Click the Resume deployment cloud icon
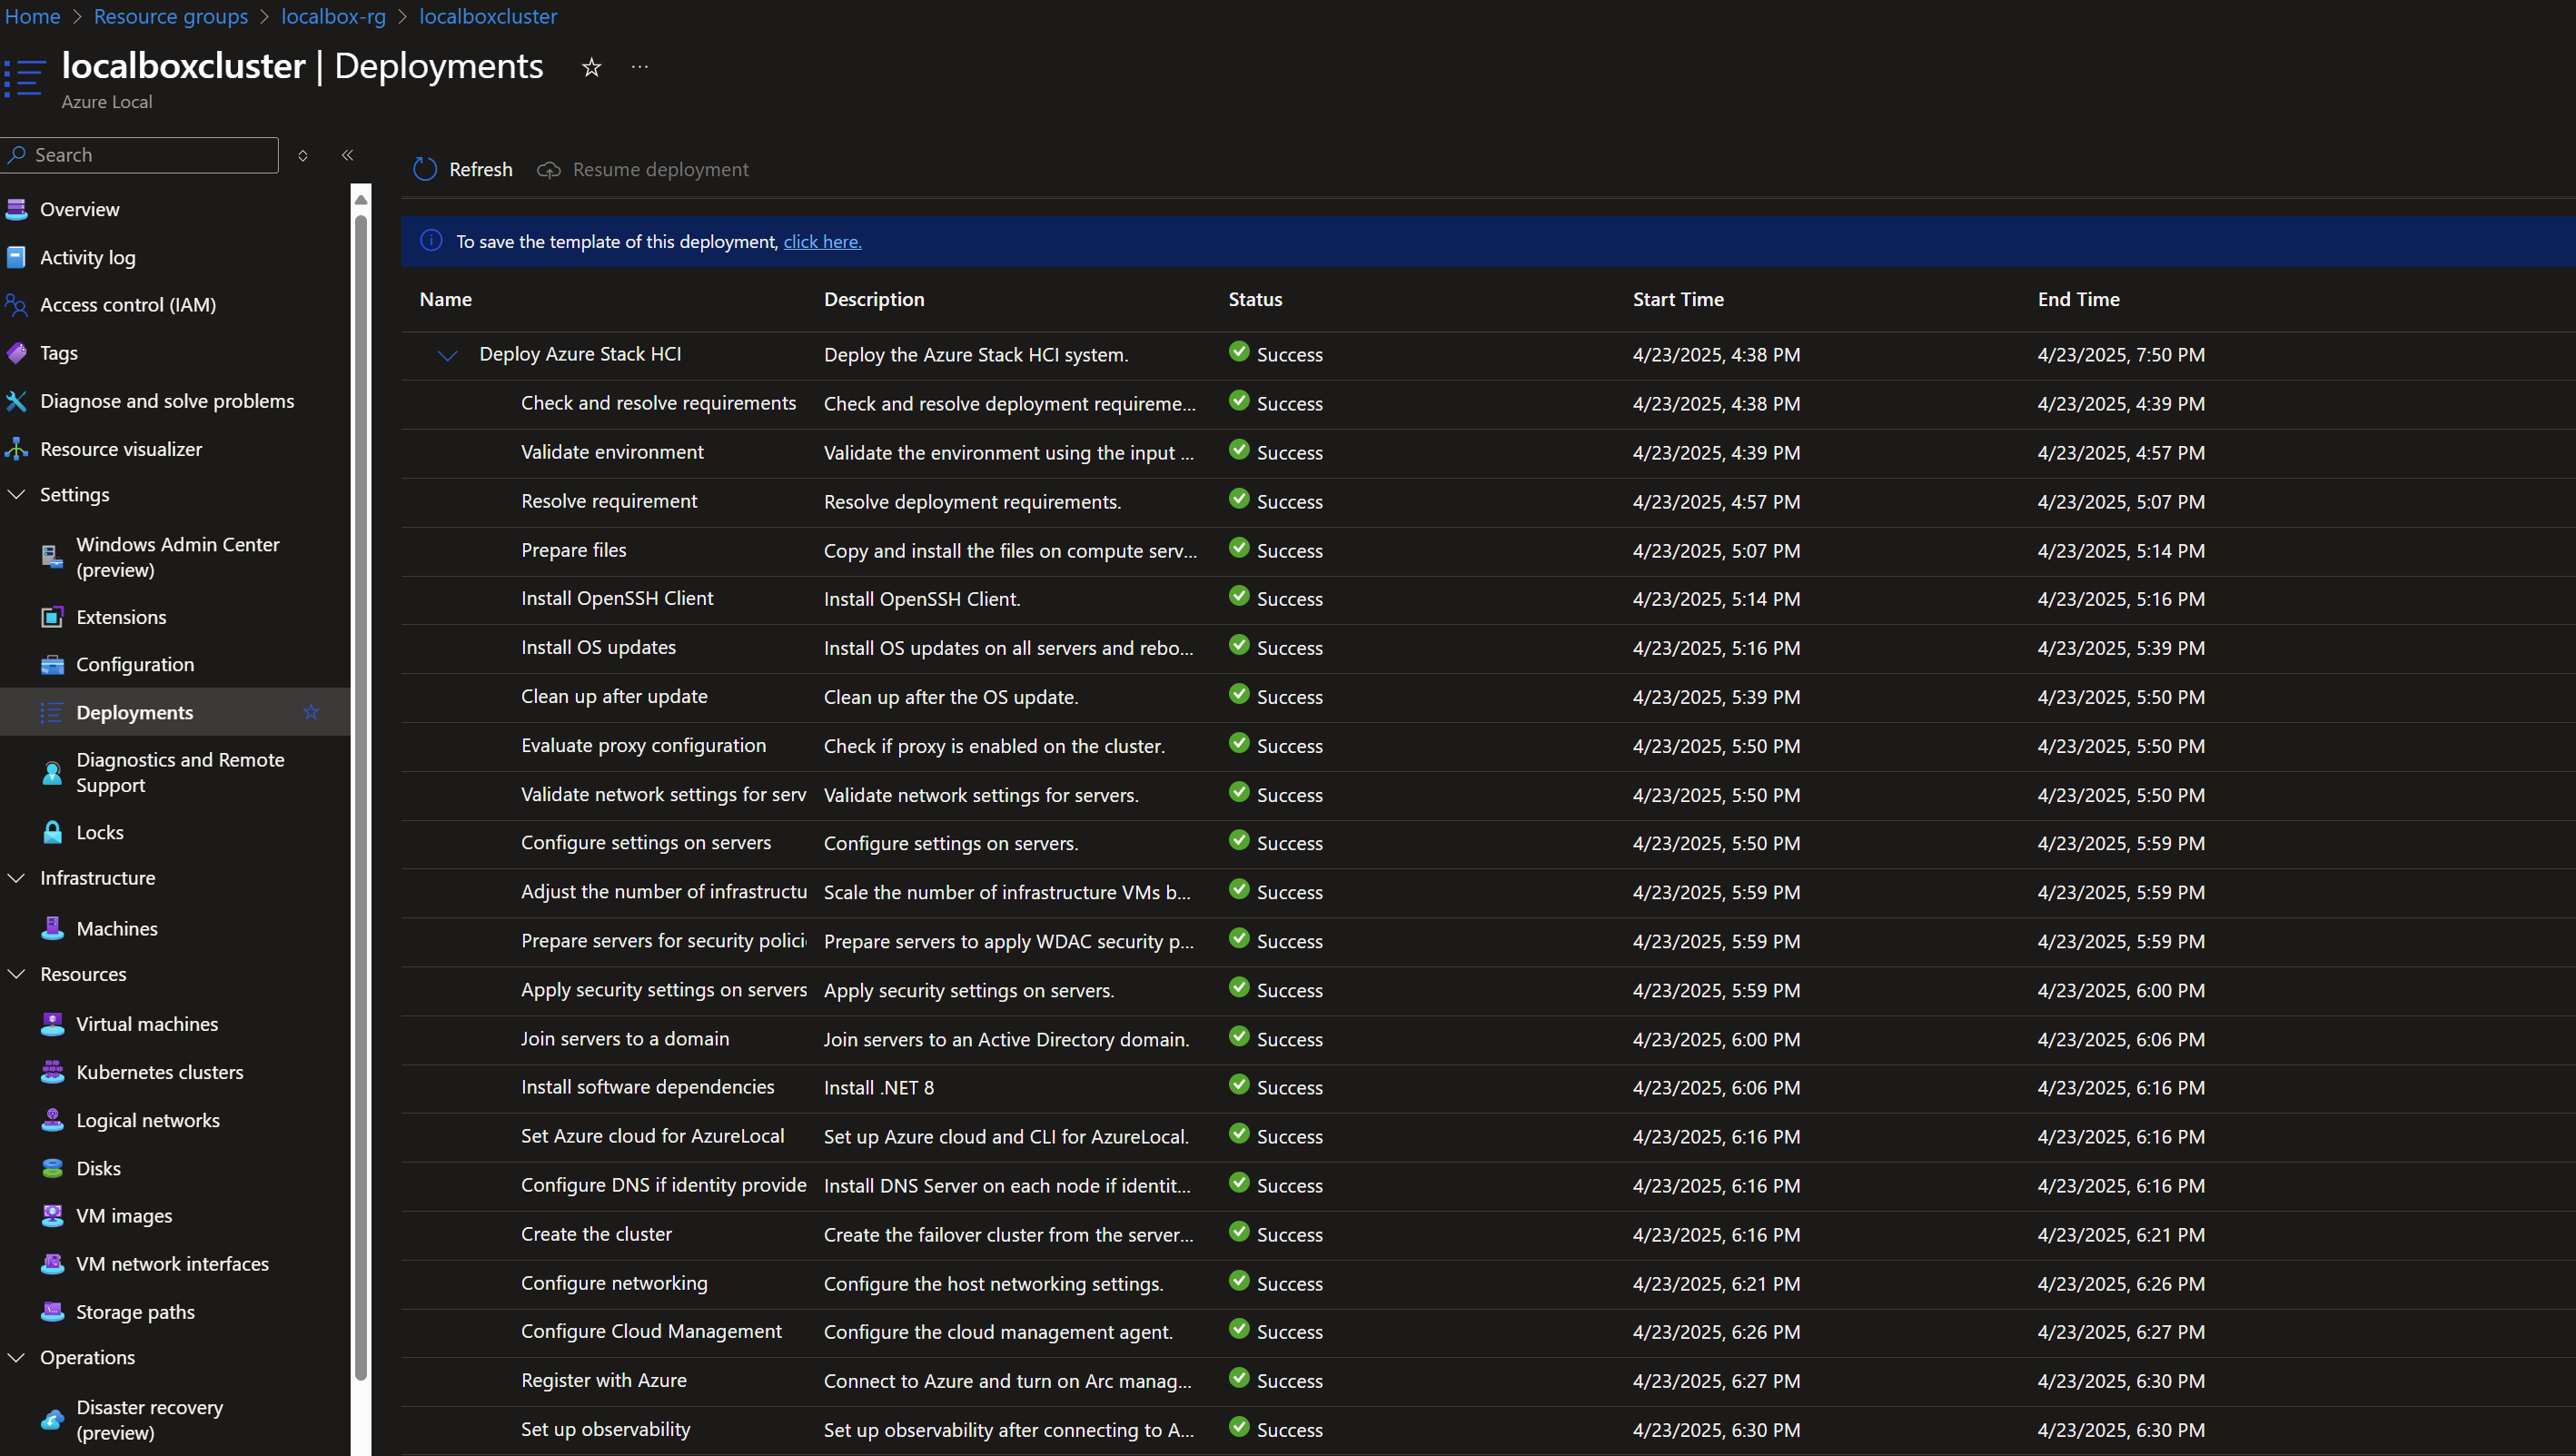Image resolution: width=2576 pixels, height=1456 pixels. click(548, 170)
